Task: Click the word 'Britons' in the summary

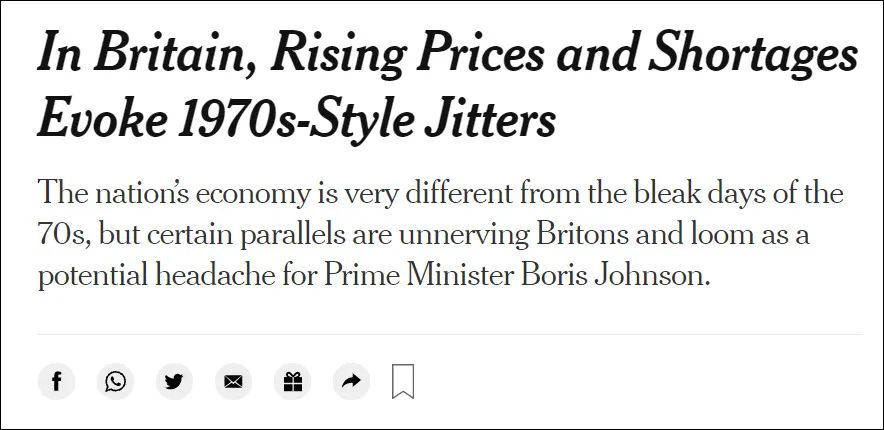Action: tap(581, 234)
